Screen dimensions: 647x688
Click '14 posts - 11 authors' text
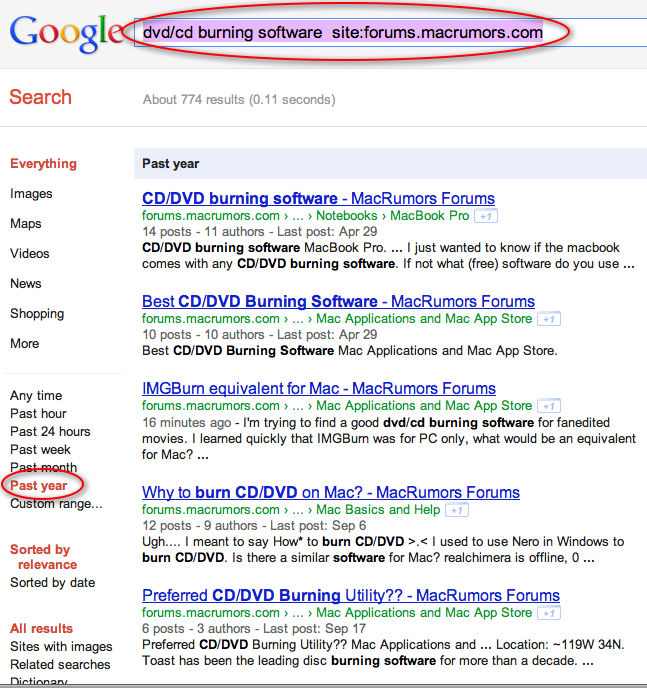tap(203, 232)
